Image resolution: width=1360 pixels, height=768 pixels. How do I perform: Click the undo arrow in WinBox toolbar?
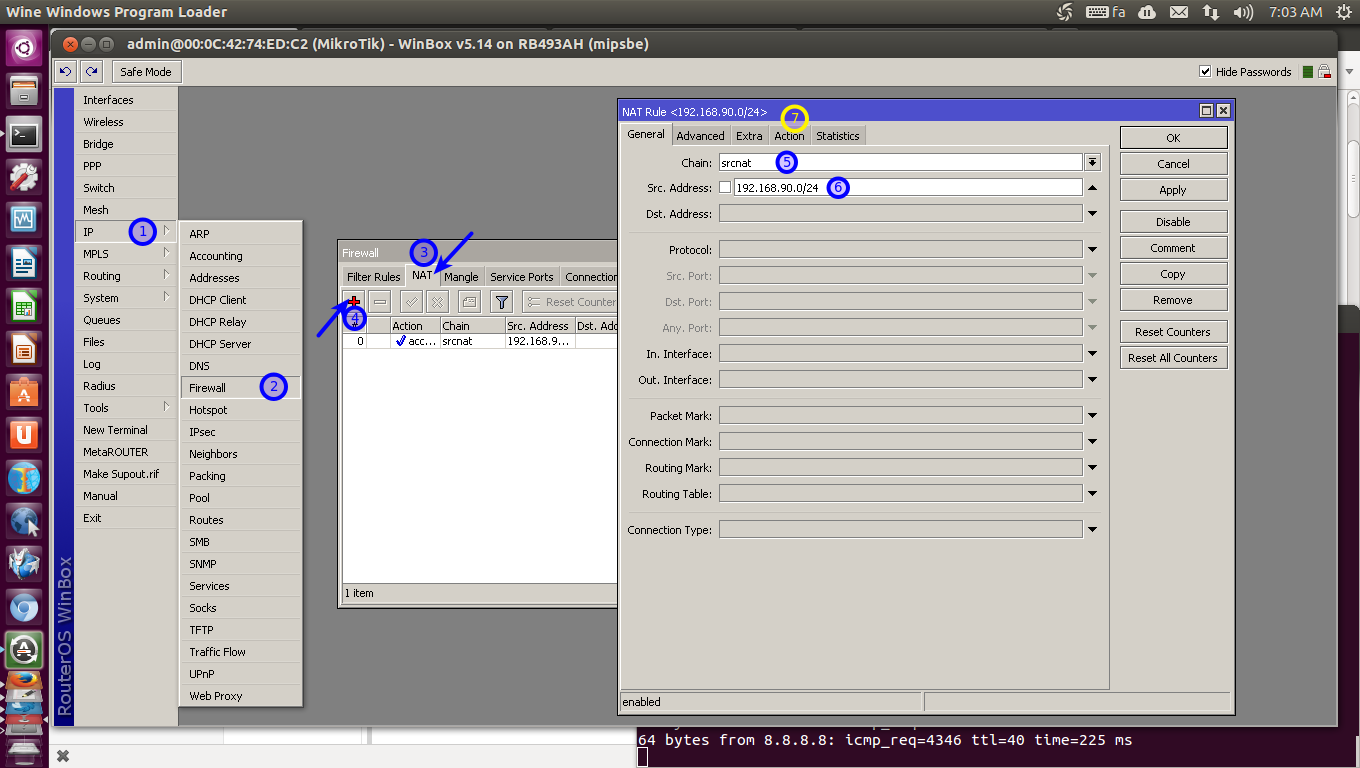(66, 71)
